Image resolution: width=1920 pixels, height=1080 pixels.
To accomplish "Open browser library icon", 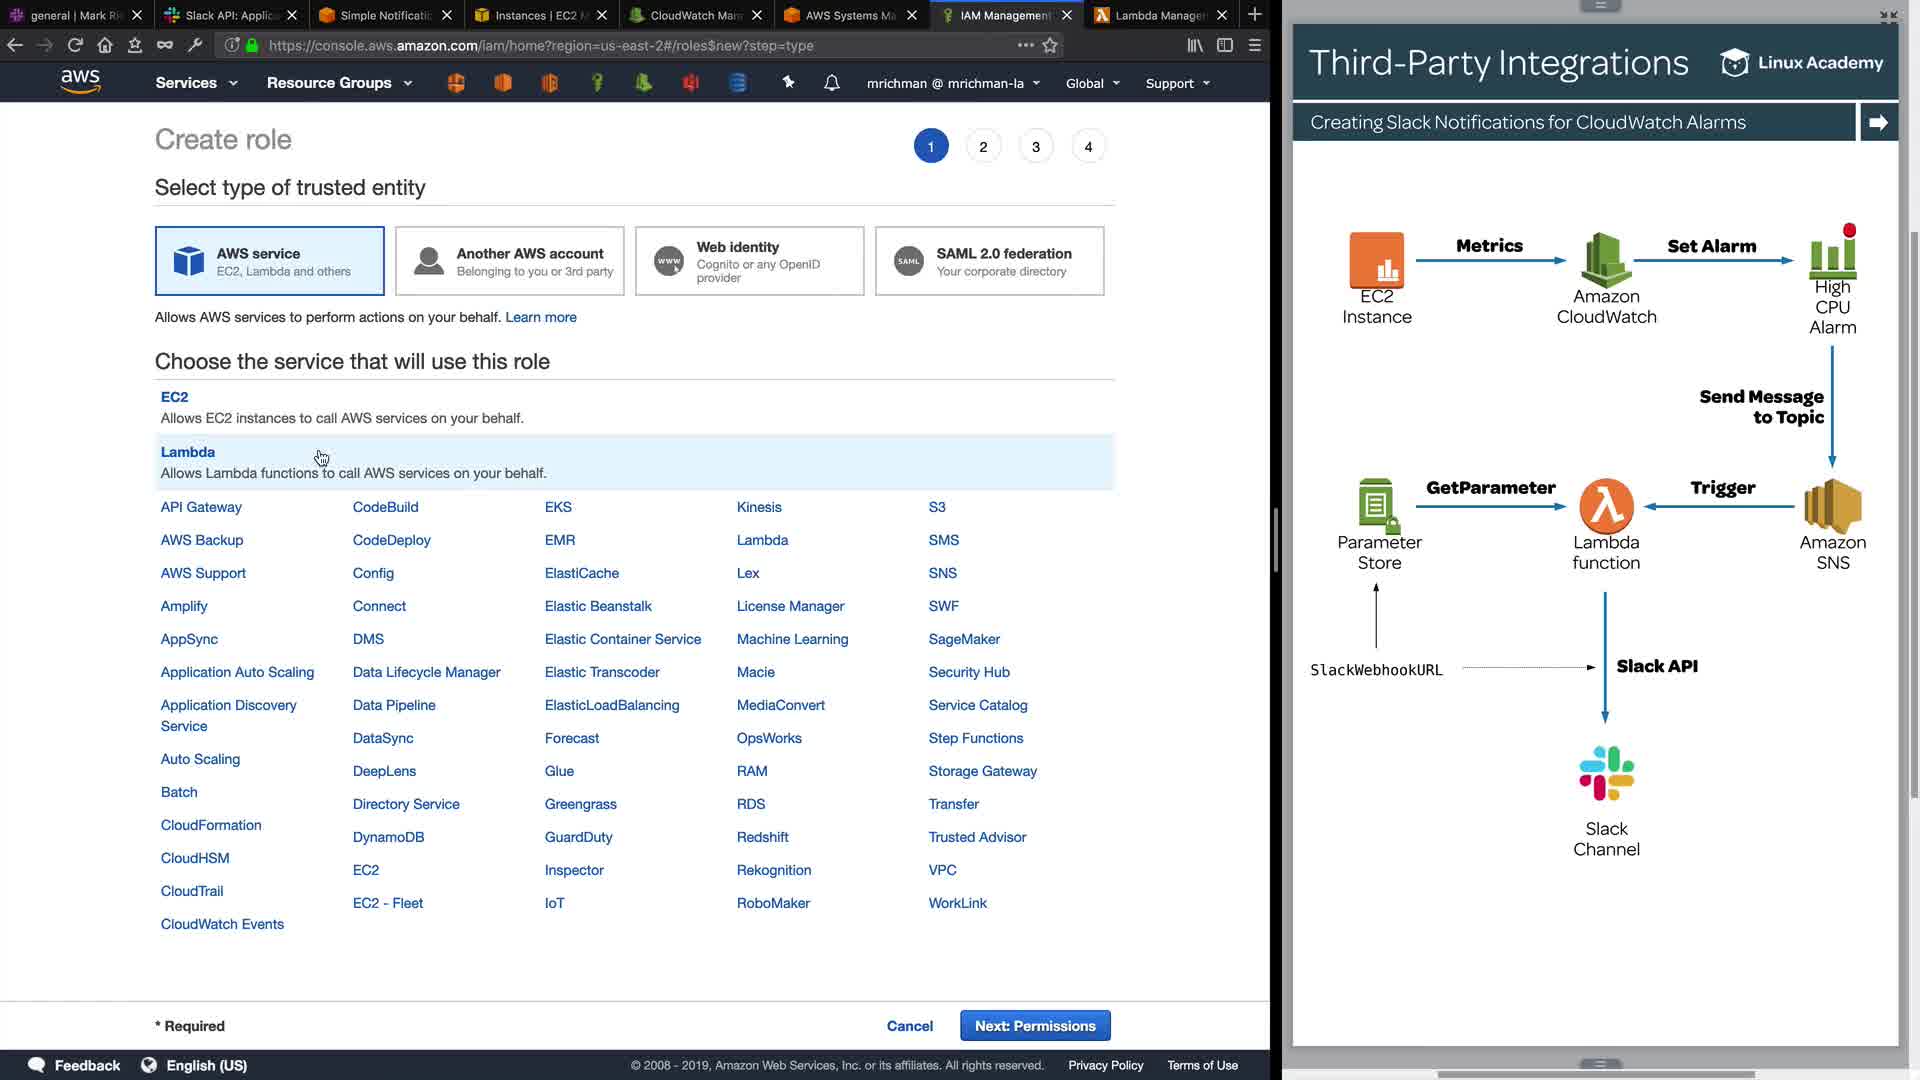I will click(x=1195, y=45).
